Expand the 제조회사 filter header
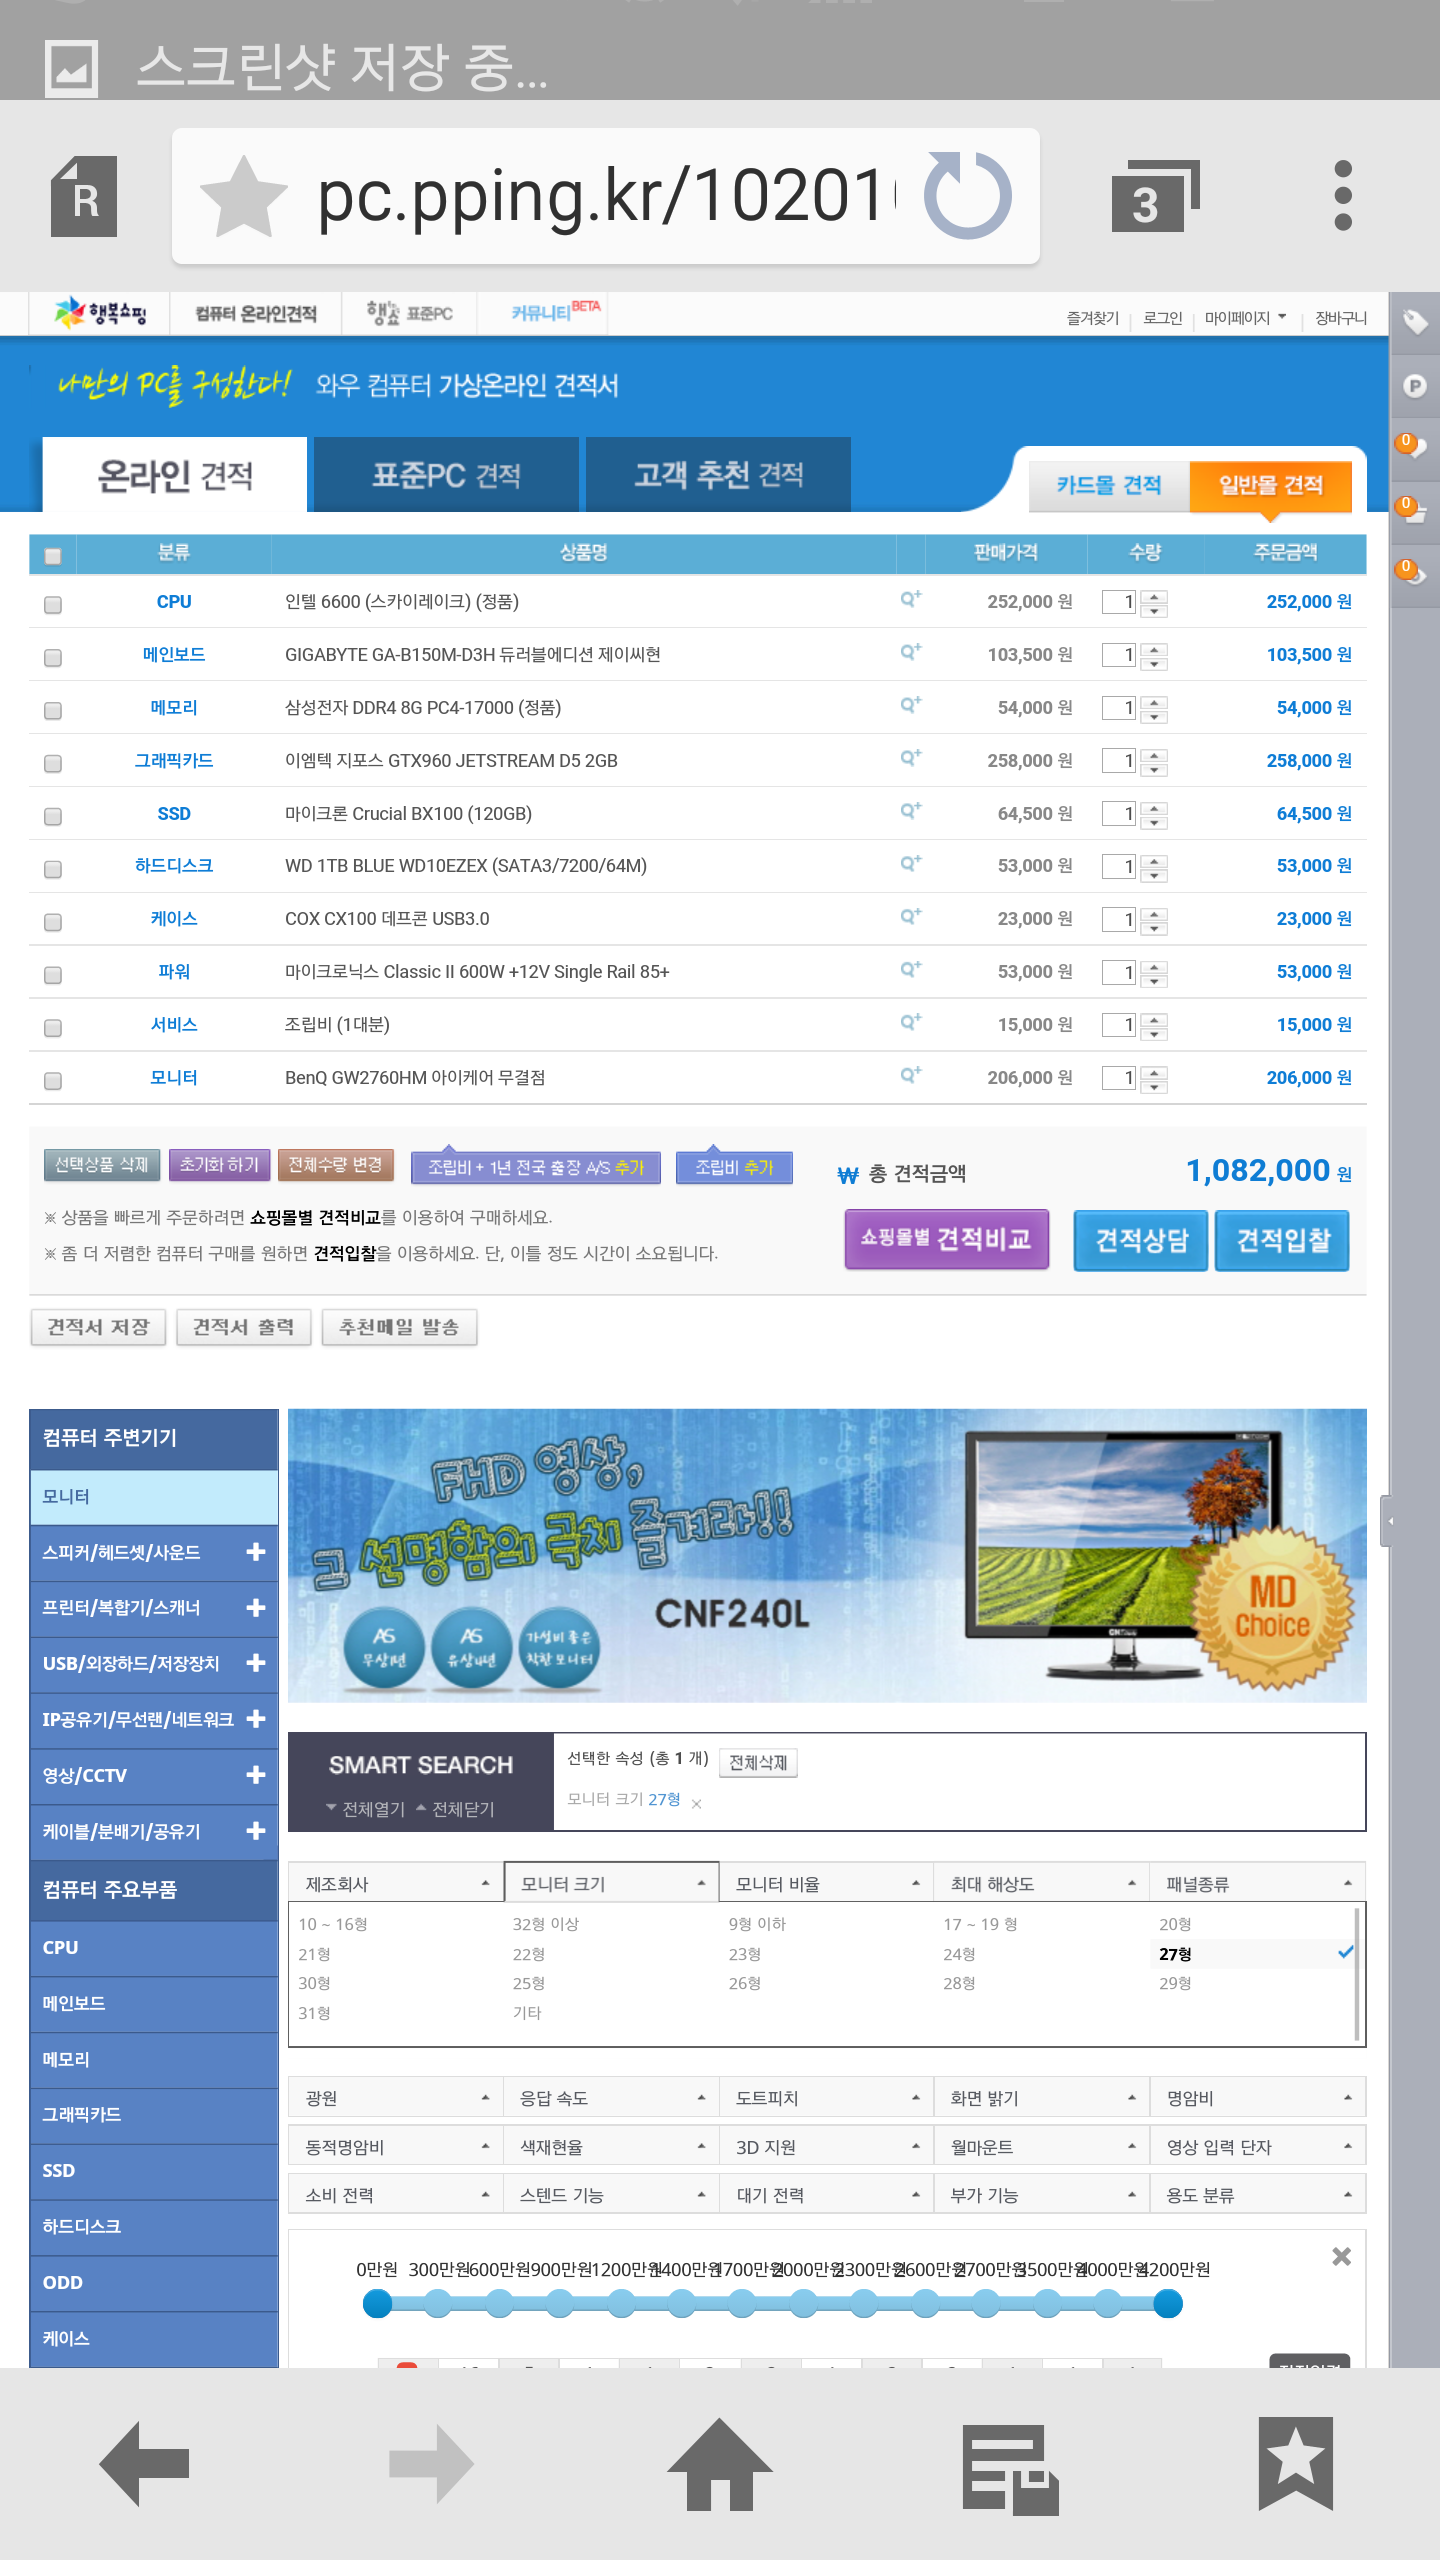The width and height of the screenshot is (1440, 2560). [396, 1883]
